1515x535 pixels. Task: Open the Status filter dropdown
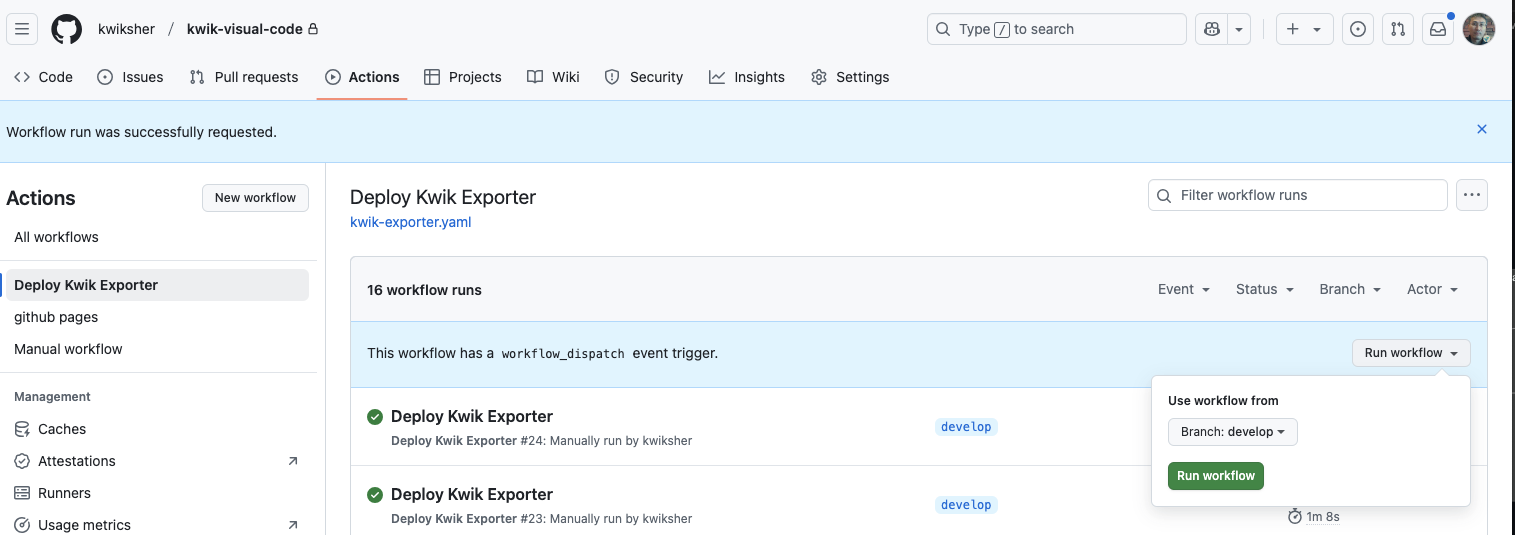tap(1265, 289)
